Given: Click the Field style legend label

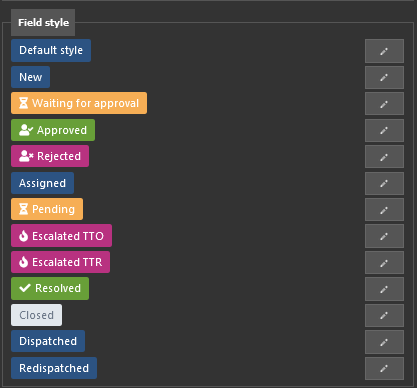Looking at the screenshot, I should coord(43,22).
